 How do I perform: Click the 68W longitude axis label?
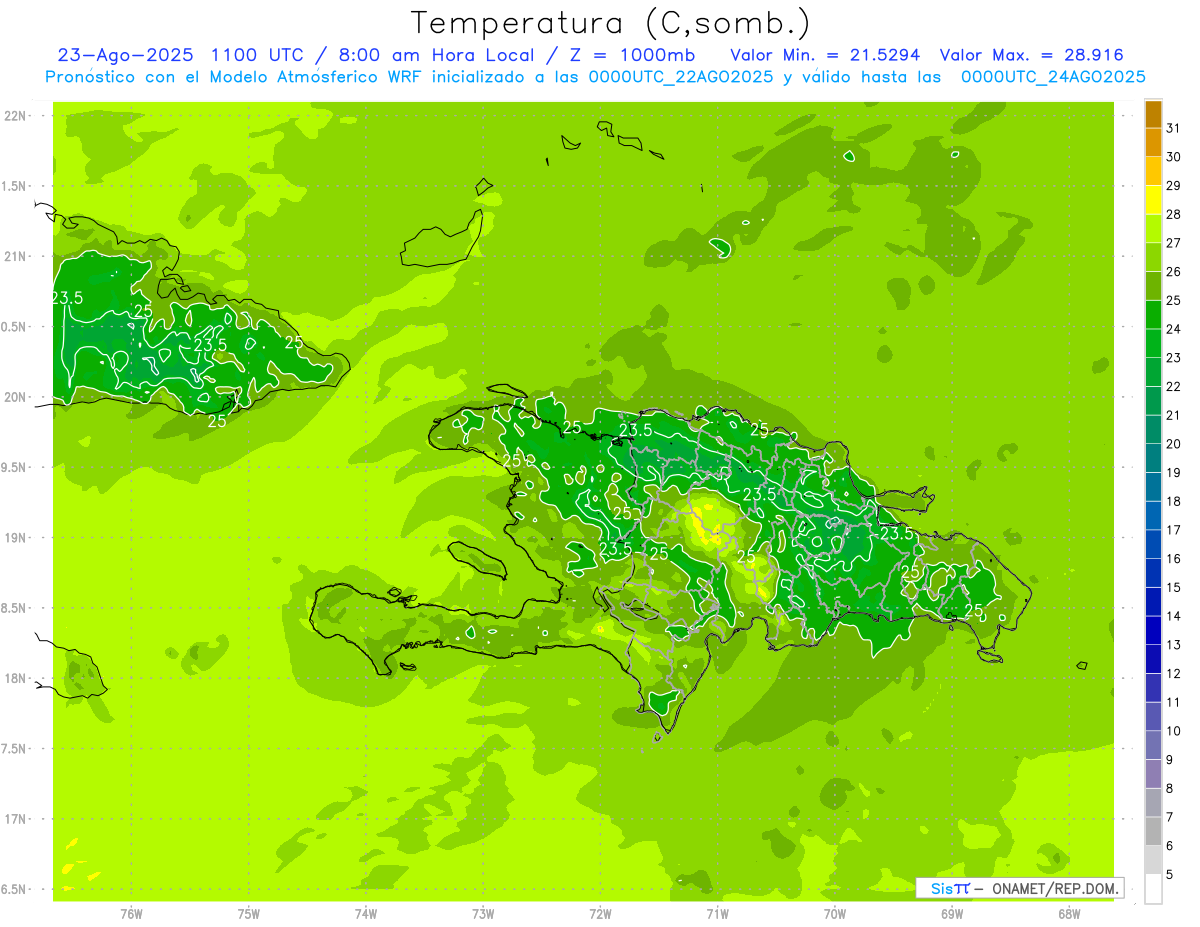[x=1069, y=913]
